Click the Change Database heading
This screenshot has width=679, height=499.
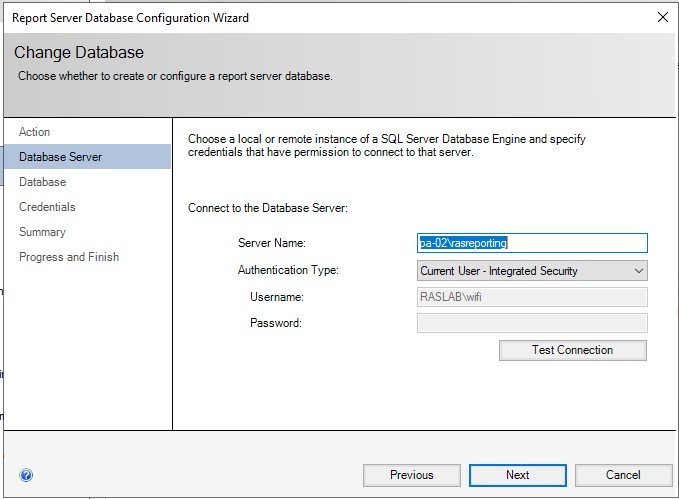point(79,52)
